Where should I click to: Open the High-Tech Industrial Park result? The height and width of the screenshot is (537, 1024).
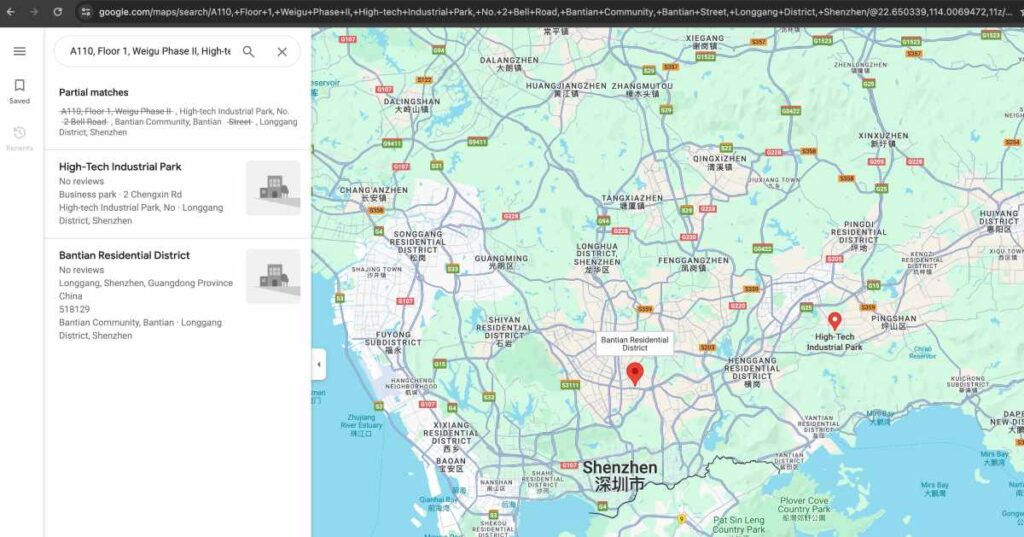click(x=177, y=193)
